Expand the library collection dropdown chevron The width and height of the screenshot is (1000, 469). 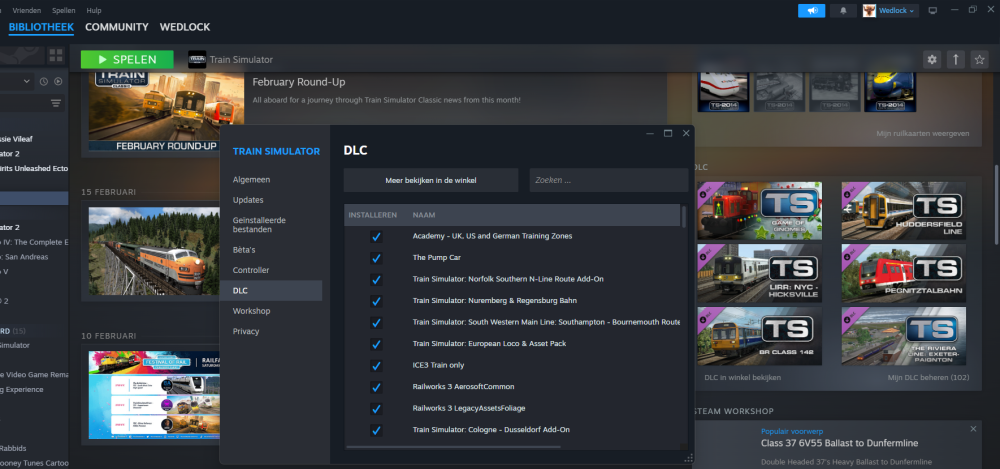click(x=27, y=81)
